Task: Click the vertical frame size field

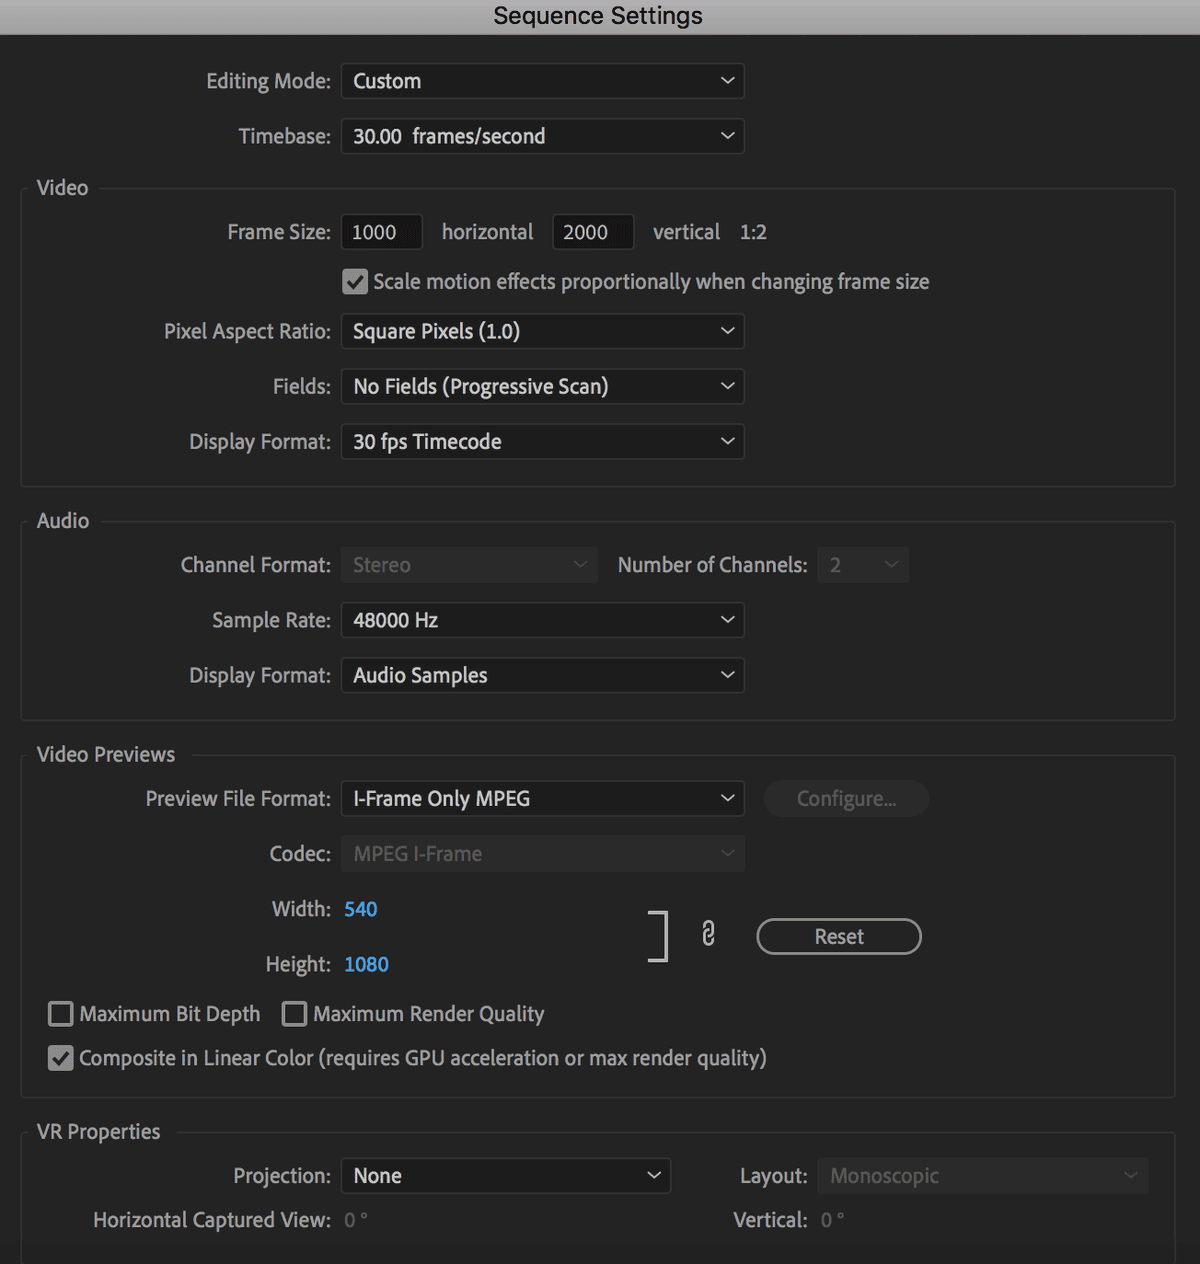Action: [592, 232]
